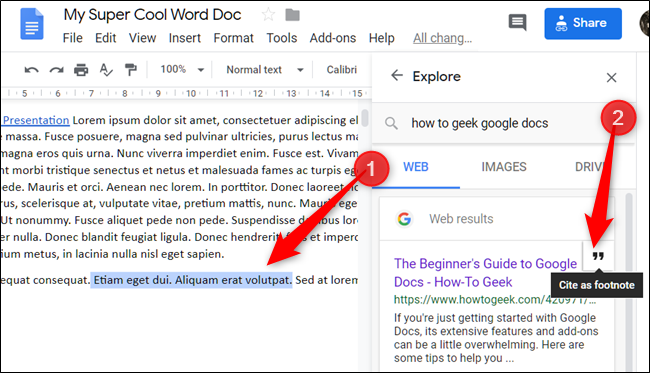Viewport: 650px width, 373px height.
Task: Click the result snippet starting If you're just getting started
Action: coord(496,338)
